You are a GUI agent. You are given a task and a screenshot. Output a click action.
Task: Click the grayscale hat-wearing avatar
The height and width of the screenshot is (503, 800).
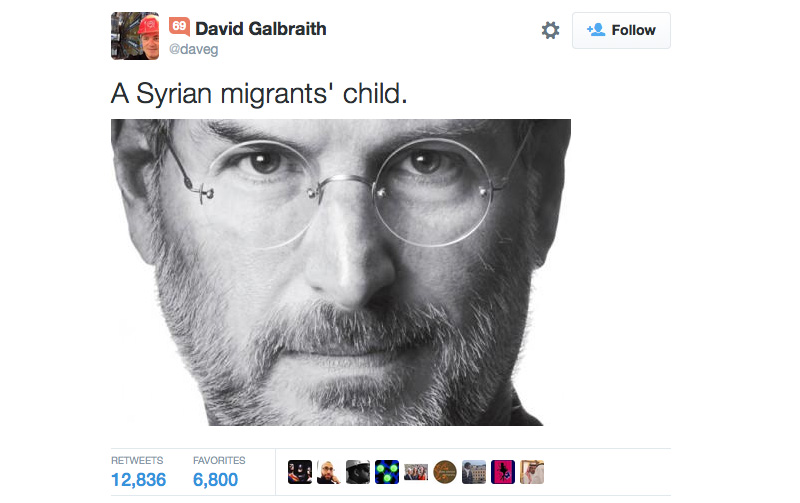[358, 472]
